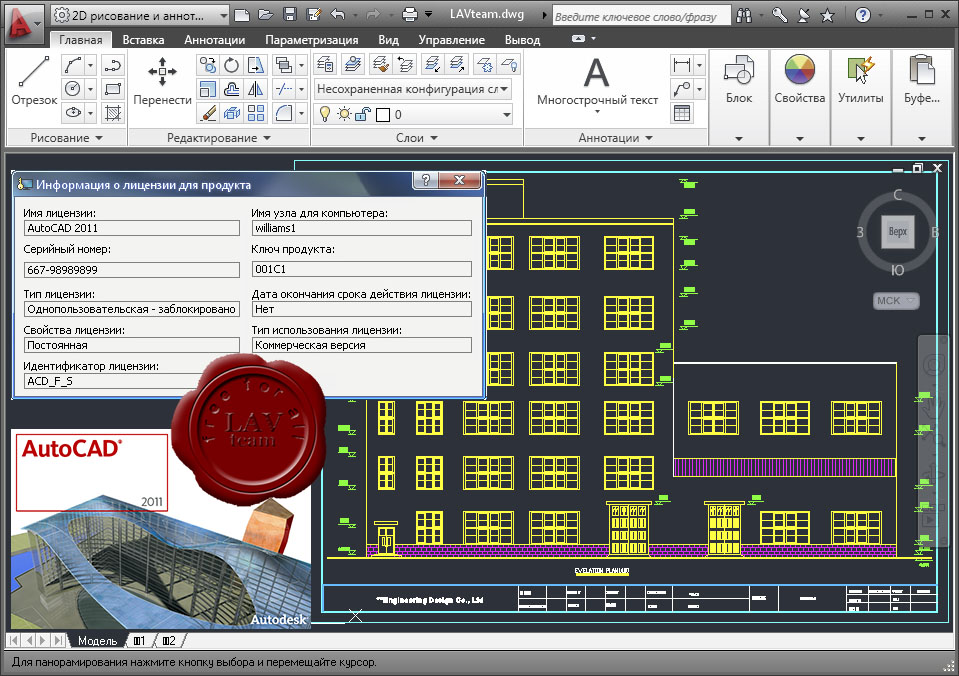Select the Ellipse drawing tool

[x=73, y=113]
